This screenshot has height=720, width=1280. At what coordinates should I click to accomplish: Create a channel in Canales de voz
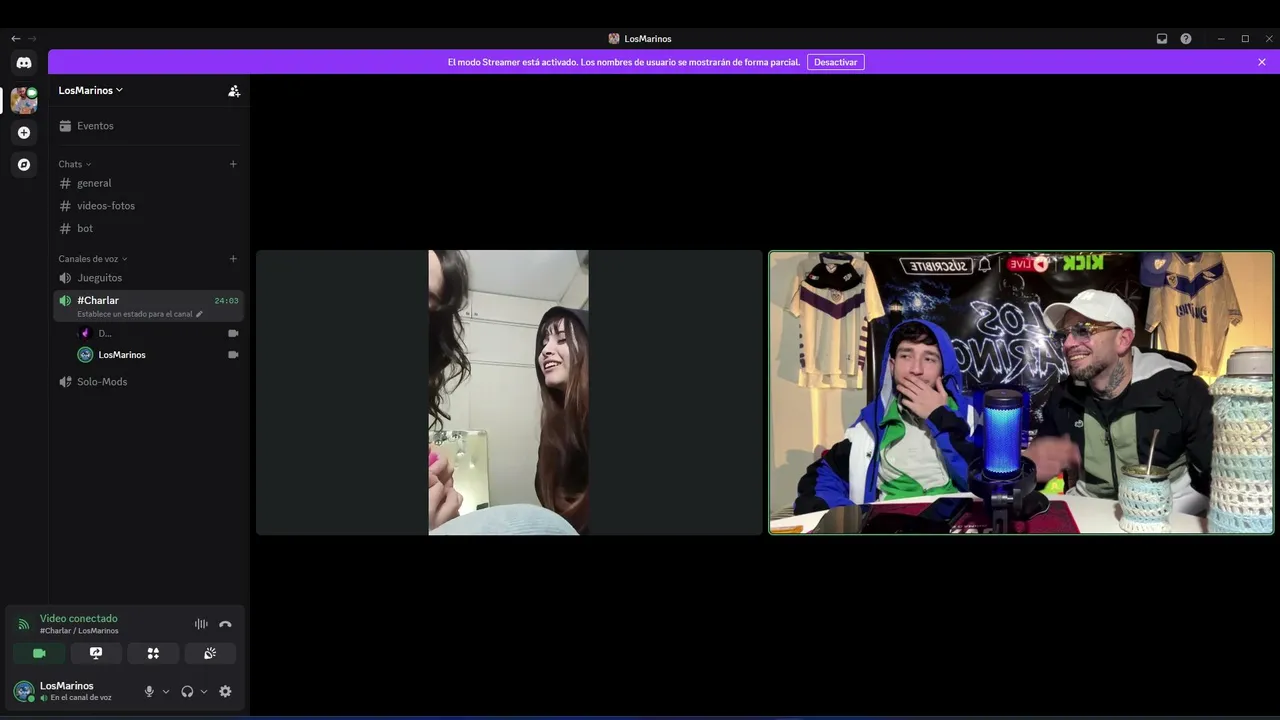point(233,259)
